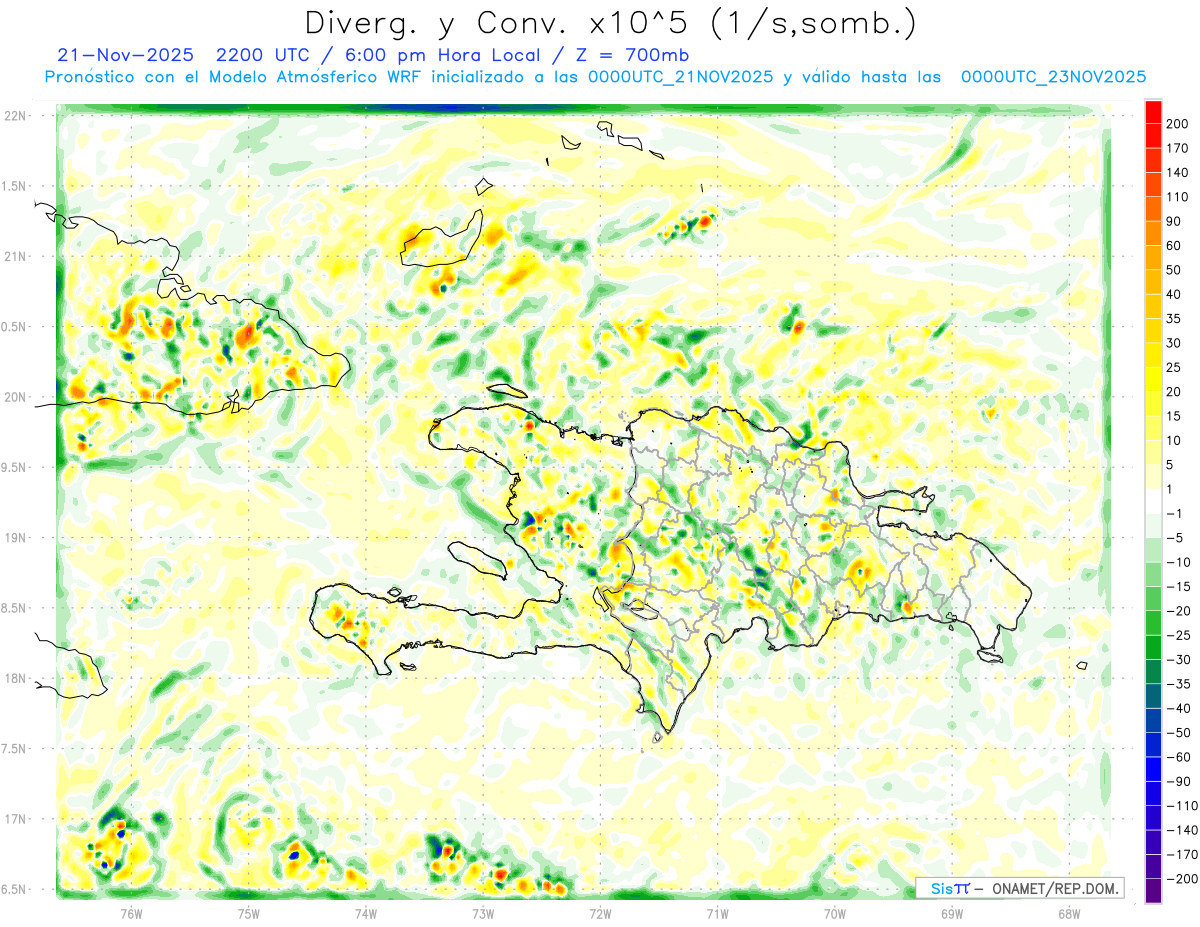Click the "7.5N" latitude label
Viewport: 1200px width, 927px height.
click(13, 749)
